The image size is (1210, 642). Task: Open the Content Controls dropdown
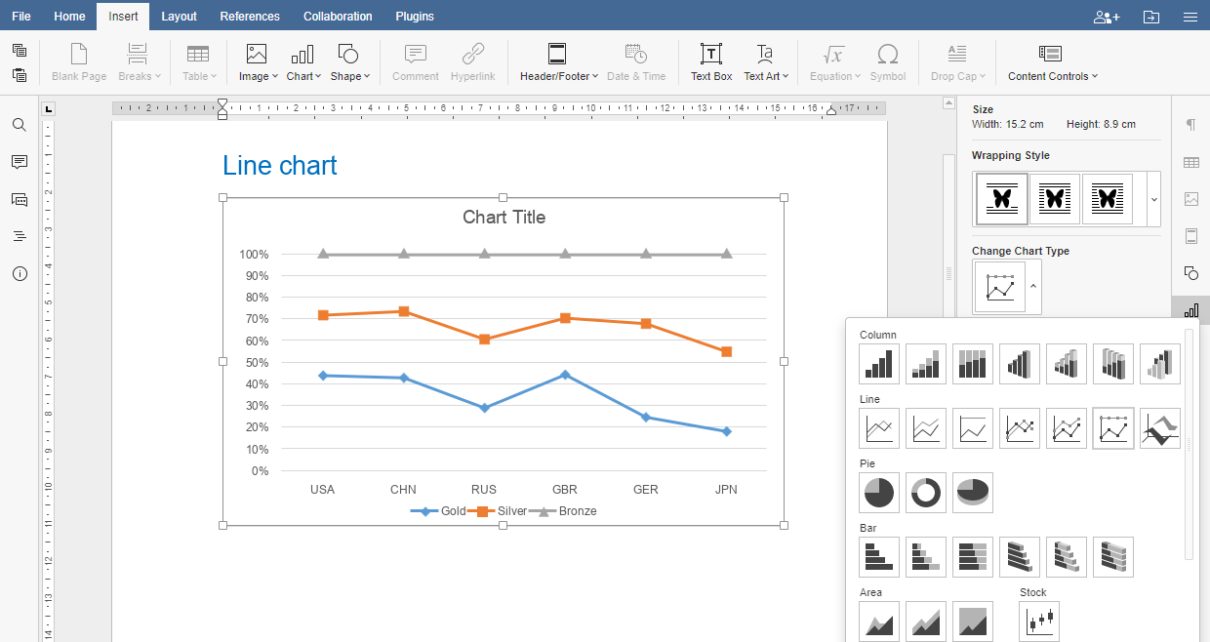pos(1052,62)
